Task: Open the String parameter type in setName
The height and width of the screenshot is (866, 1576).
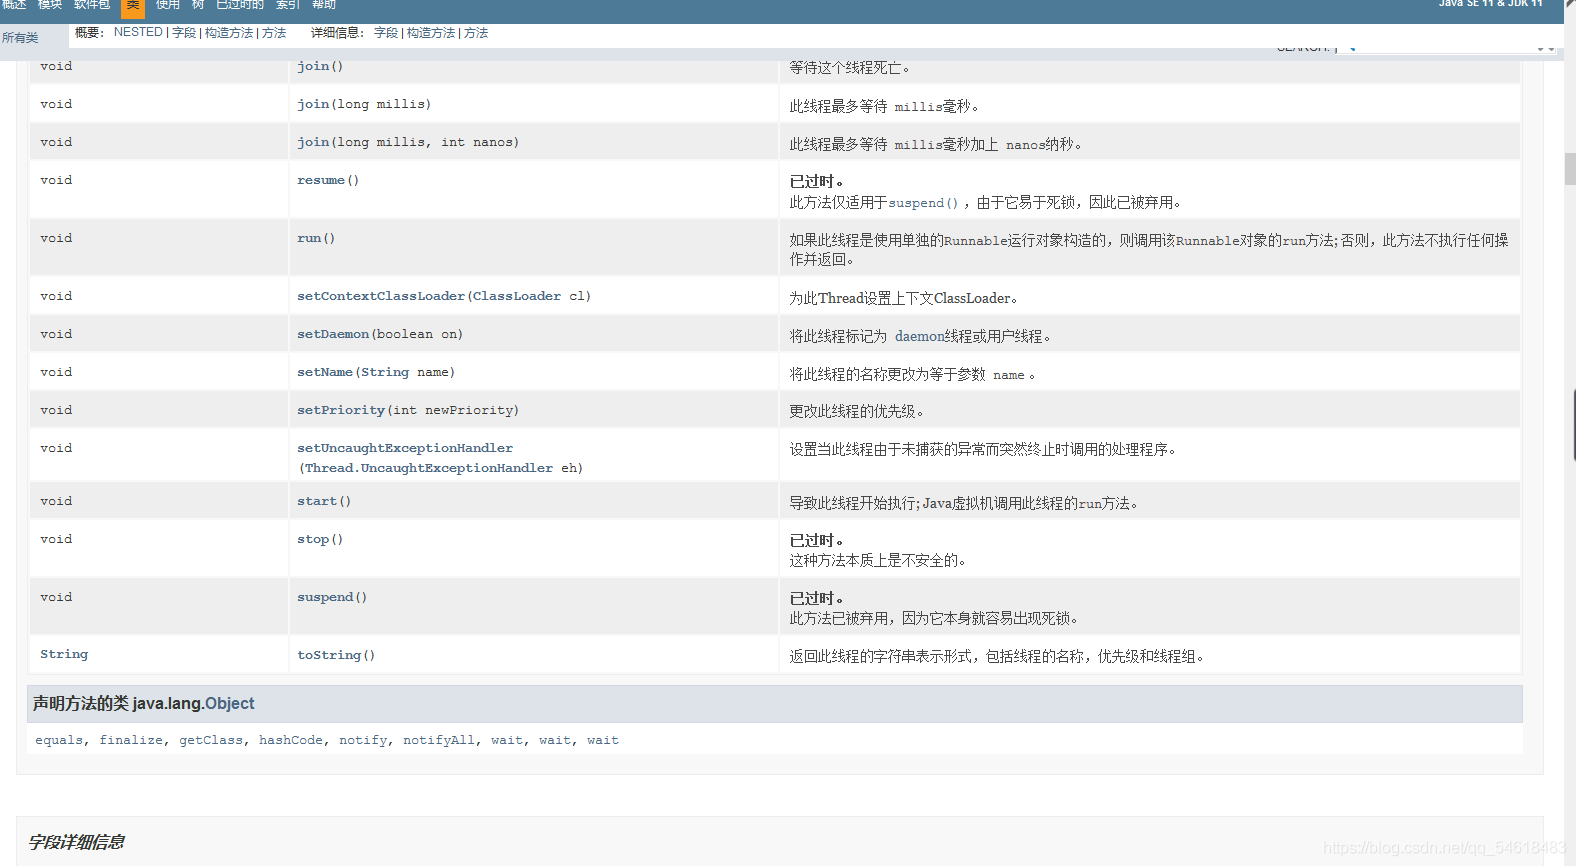Action: [385, 372]
